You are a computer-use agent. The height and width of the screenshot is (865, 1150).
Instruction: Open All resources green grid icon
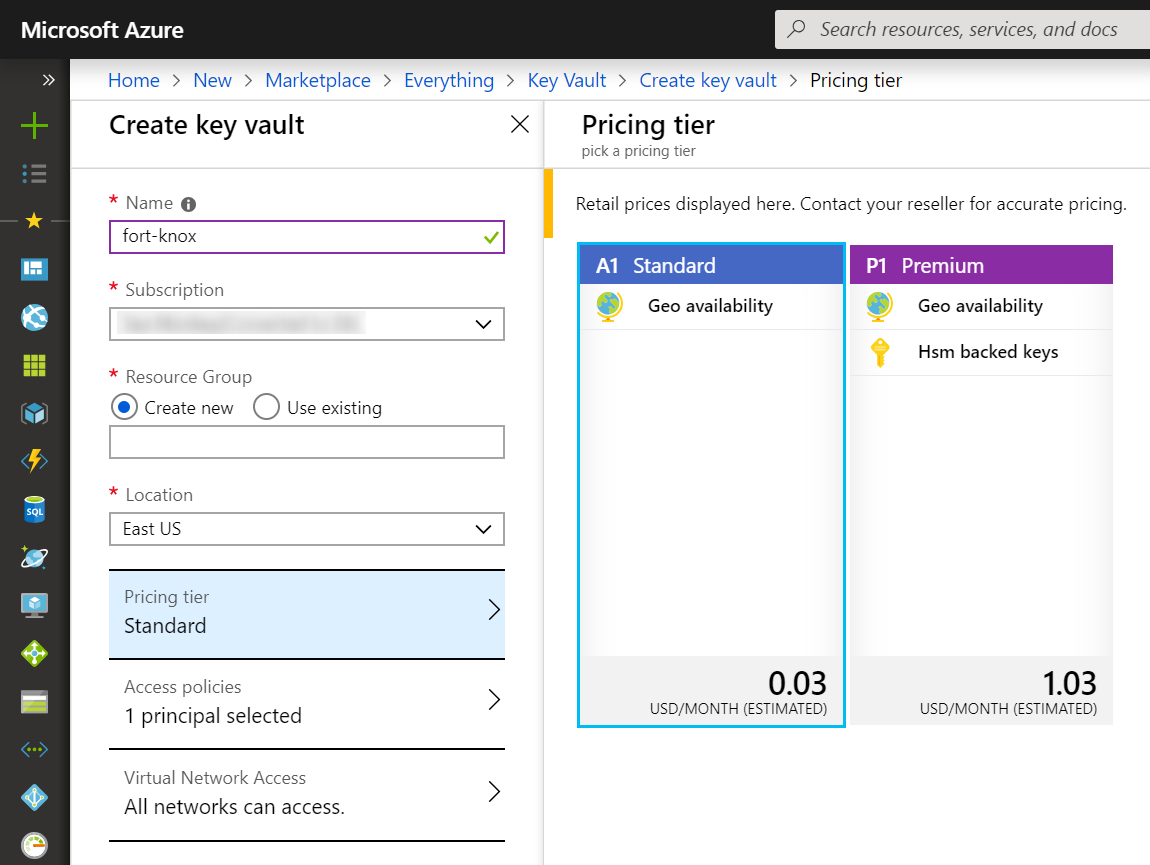35,365
